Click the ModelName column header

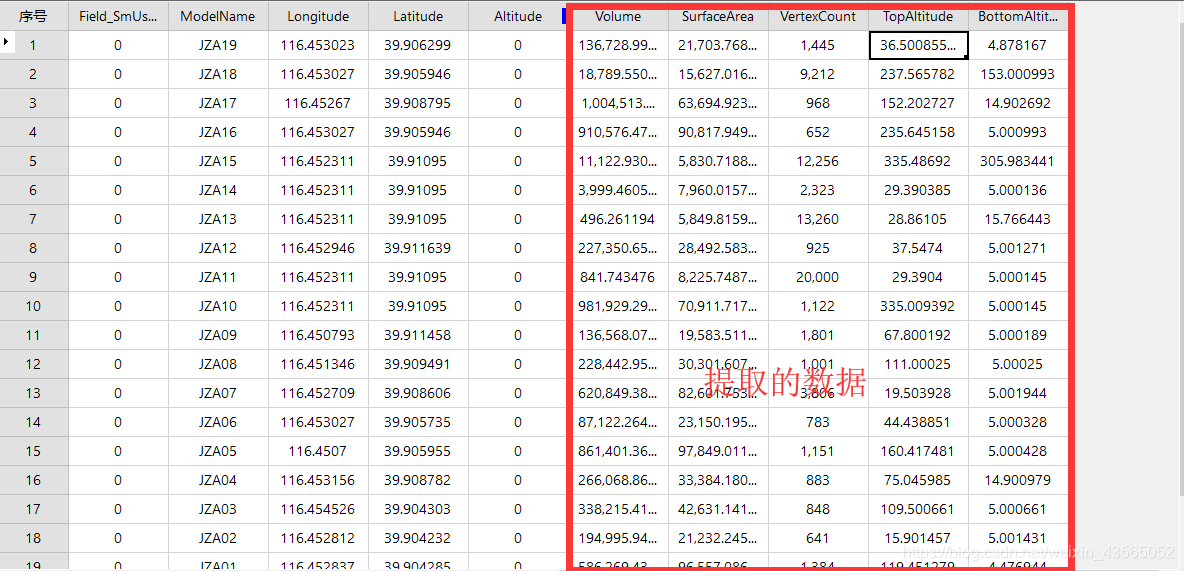coord(217,16)
